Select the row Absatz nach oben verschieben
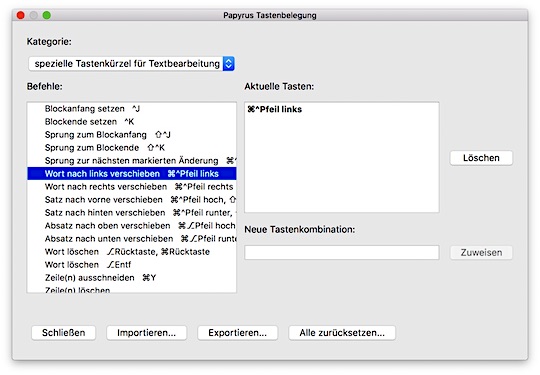540x375 pixels. tap(132, 226)
